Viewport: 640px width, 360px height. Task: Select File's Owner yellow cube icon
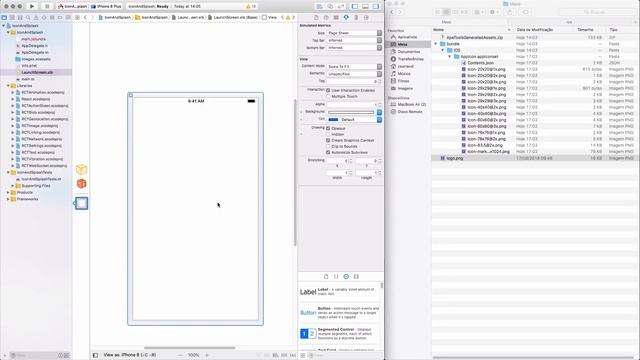(x=82, y=169)
